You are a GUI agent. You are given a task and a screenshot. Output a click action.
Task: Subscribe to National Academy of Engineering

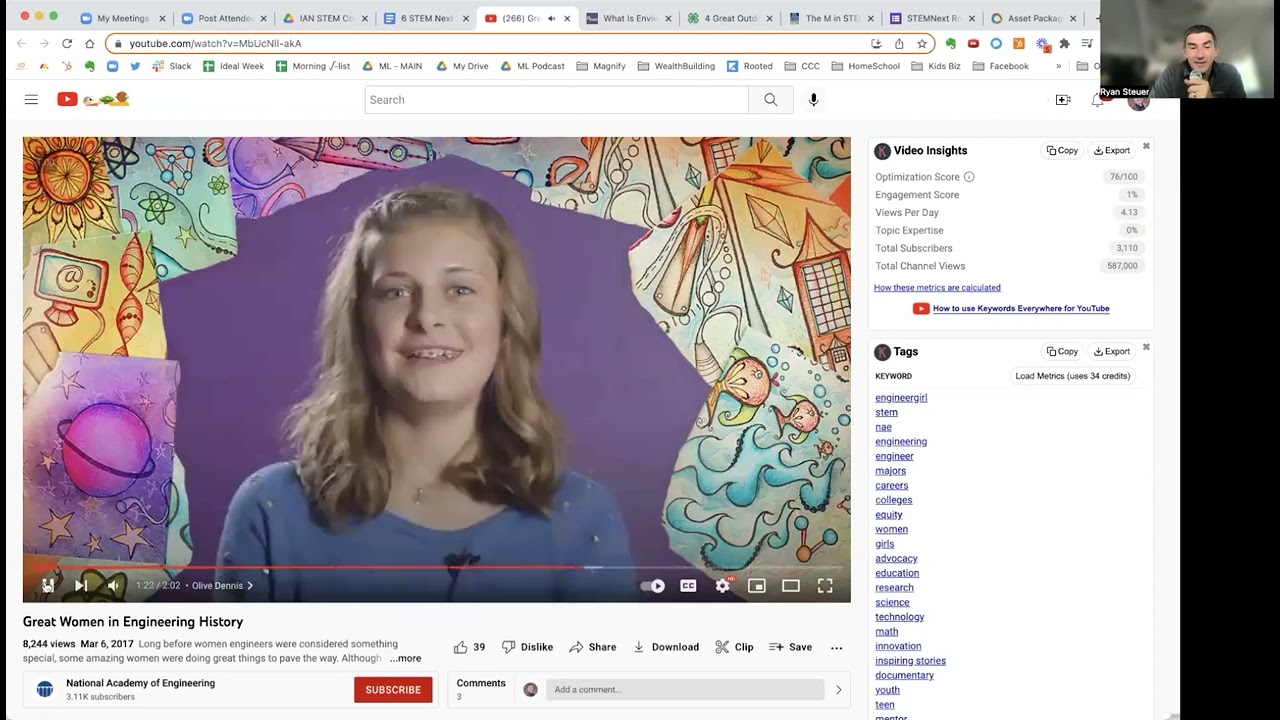[393, 690]
